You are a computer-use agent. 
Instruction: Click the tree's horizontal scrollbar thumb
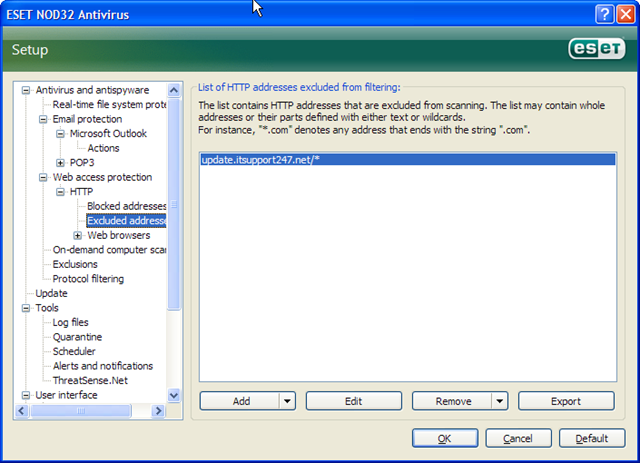81,411
